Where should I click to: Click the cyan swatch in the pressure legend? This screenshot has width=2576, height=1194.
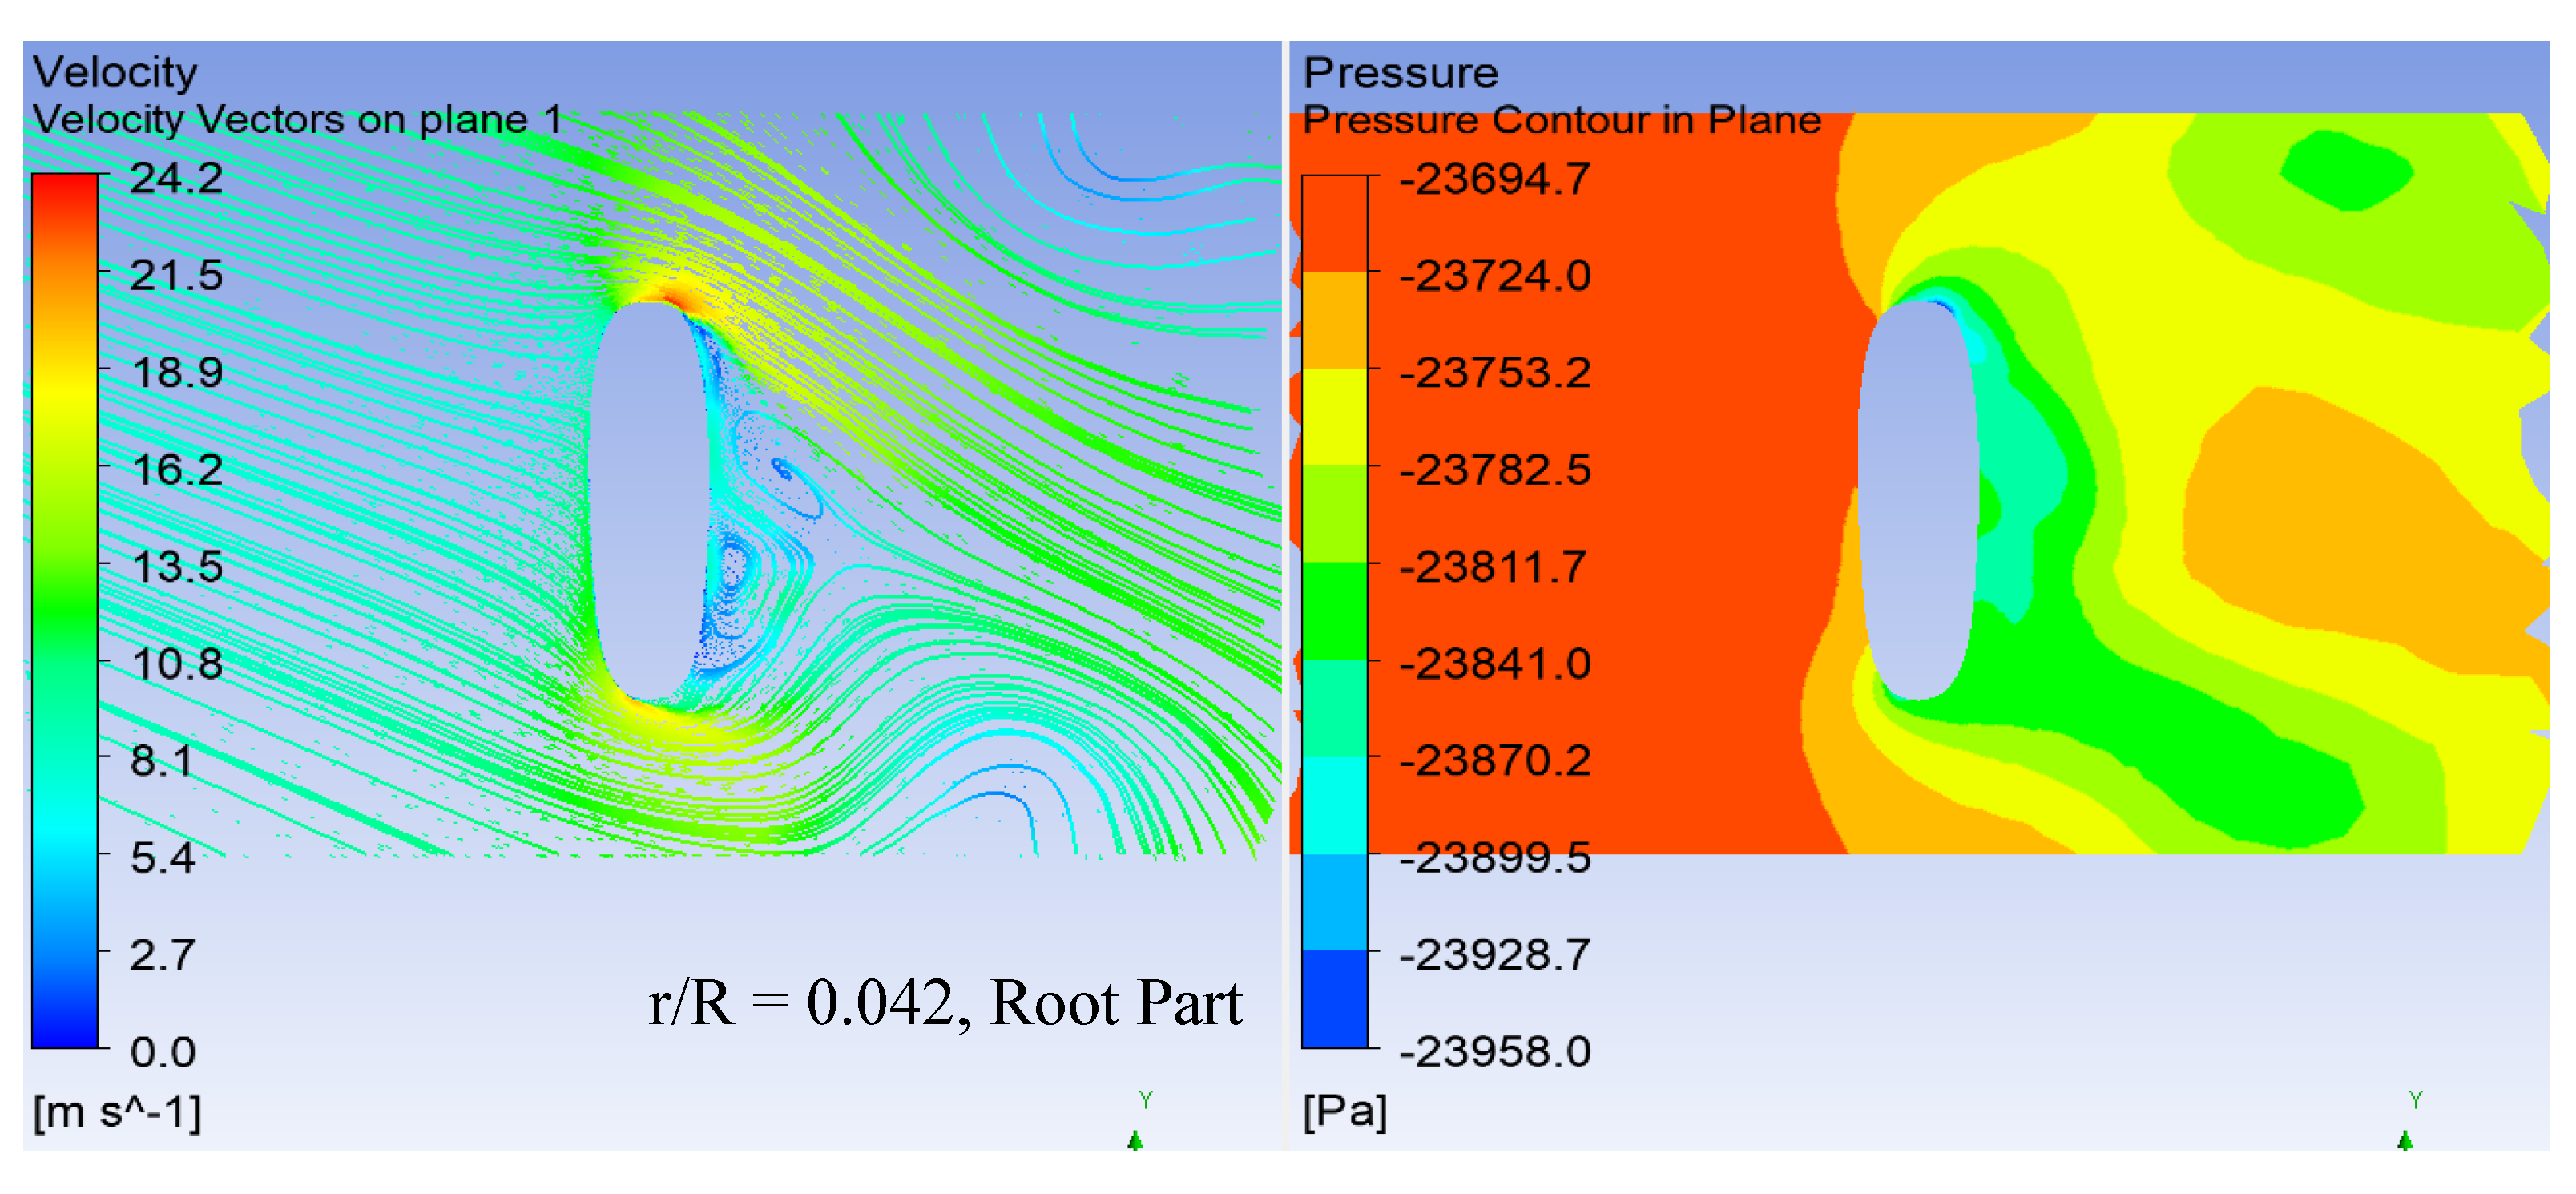(1334, 805)
